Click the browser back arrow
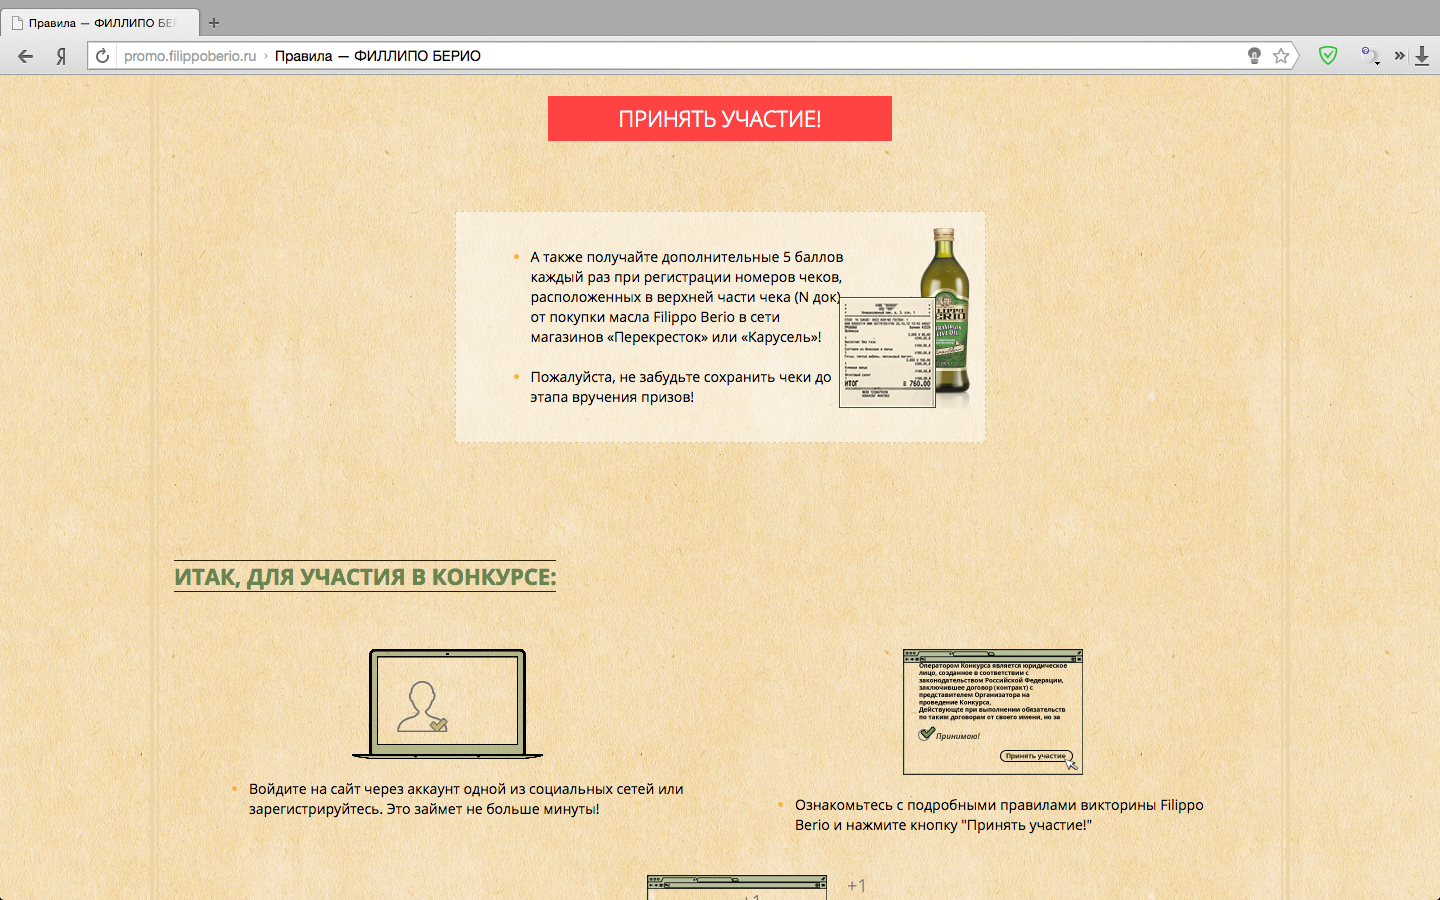 pyautogui.click(x=26, y=56)
